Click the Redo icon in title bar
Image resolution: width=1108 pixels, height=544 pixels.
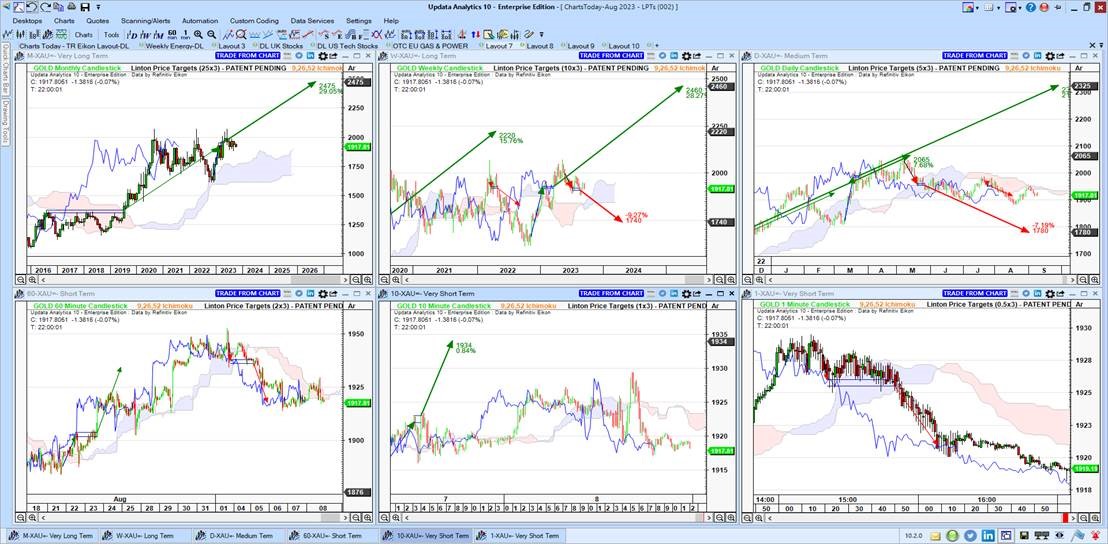click(45, 6)
